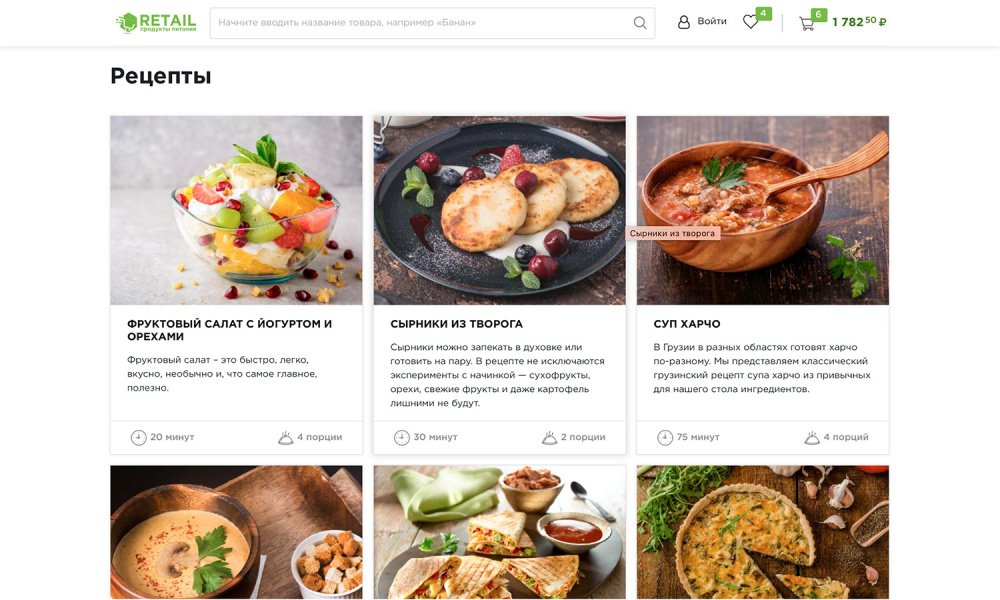The height and width of the screenshot is (600, 1000).
Task: Click the clock icon beside 30 минут
Action: [402, 437]
